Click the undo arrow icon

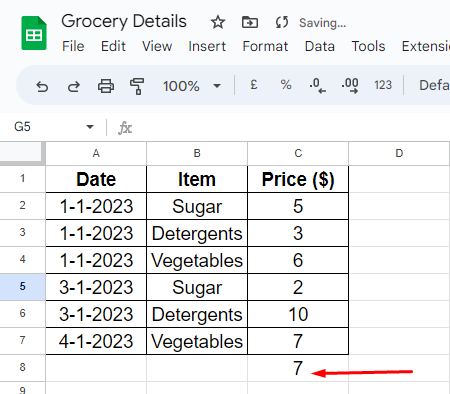(42, 86)
